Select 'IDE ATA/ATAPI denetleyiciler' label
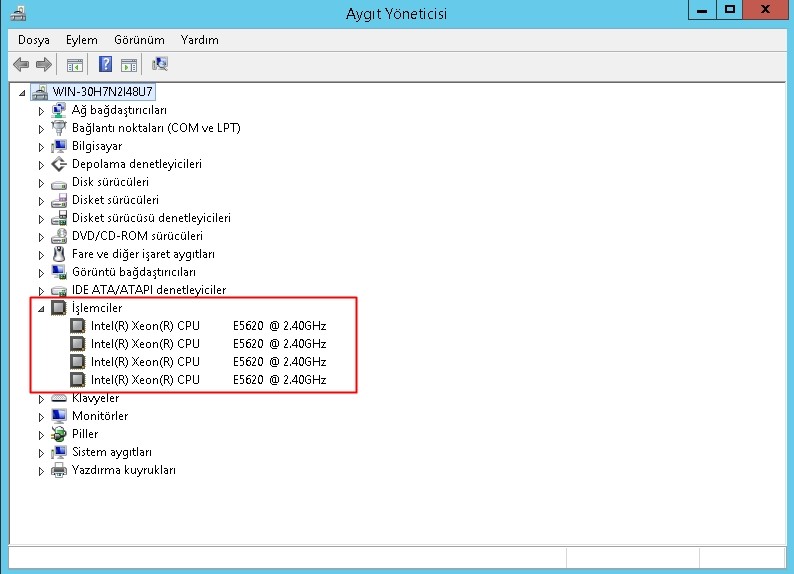Viewport: 794px width, 574px height. click(x=149, y=290)
